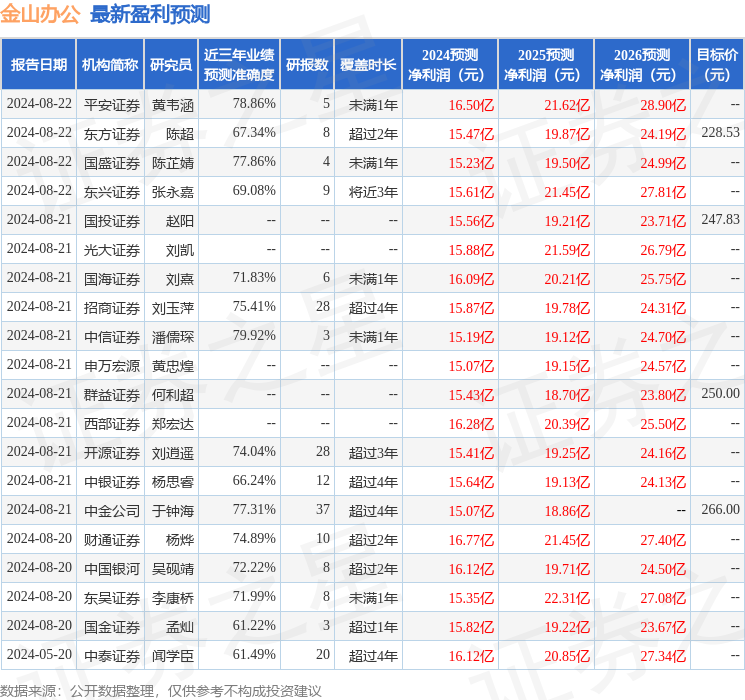The width and height of the screenshot is (745, 700).
Task: Click the 研究员 column header
Action: 171,65
